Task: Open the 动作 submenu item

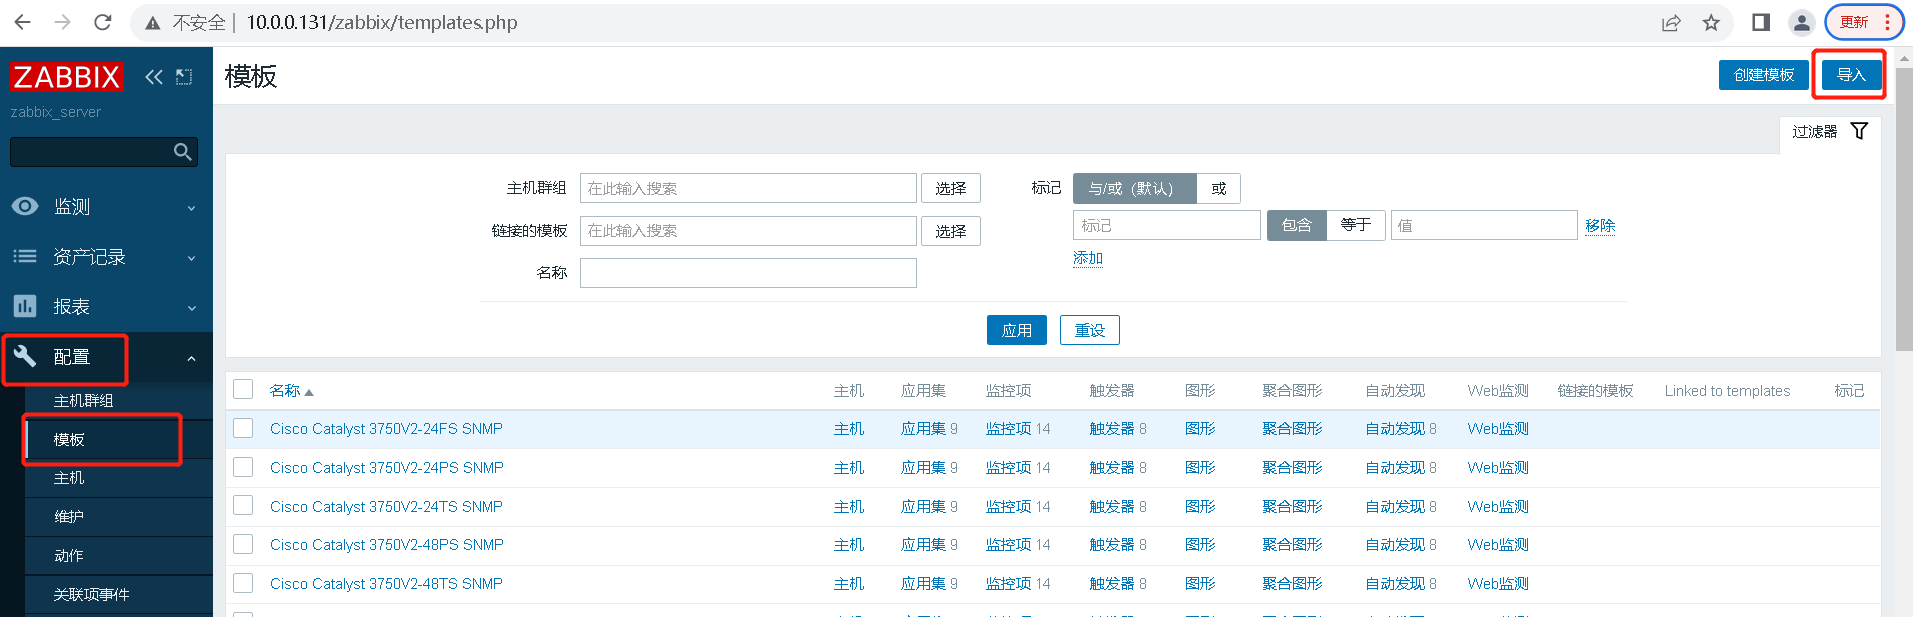Action: [x=69, y=555]
